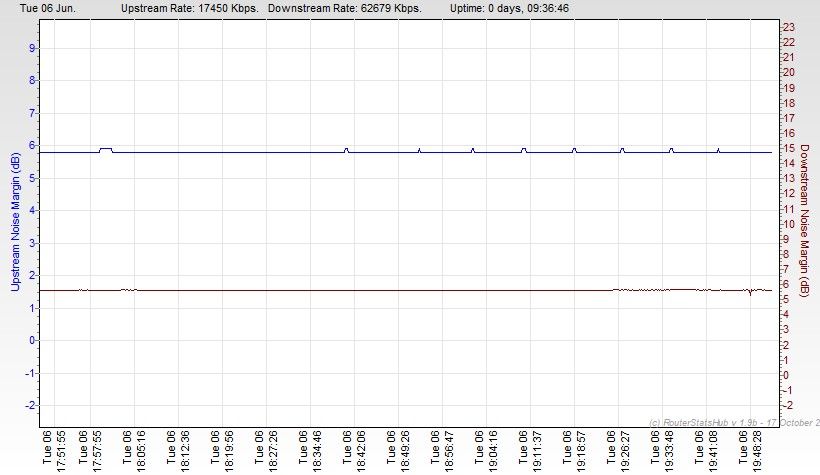Click the 'Upstream Noise Margin (dB)' axis label
Screen dimensions: 820x475
click(15, 222)
